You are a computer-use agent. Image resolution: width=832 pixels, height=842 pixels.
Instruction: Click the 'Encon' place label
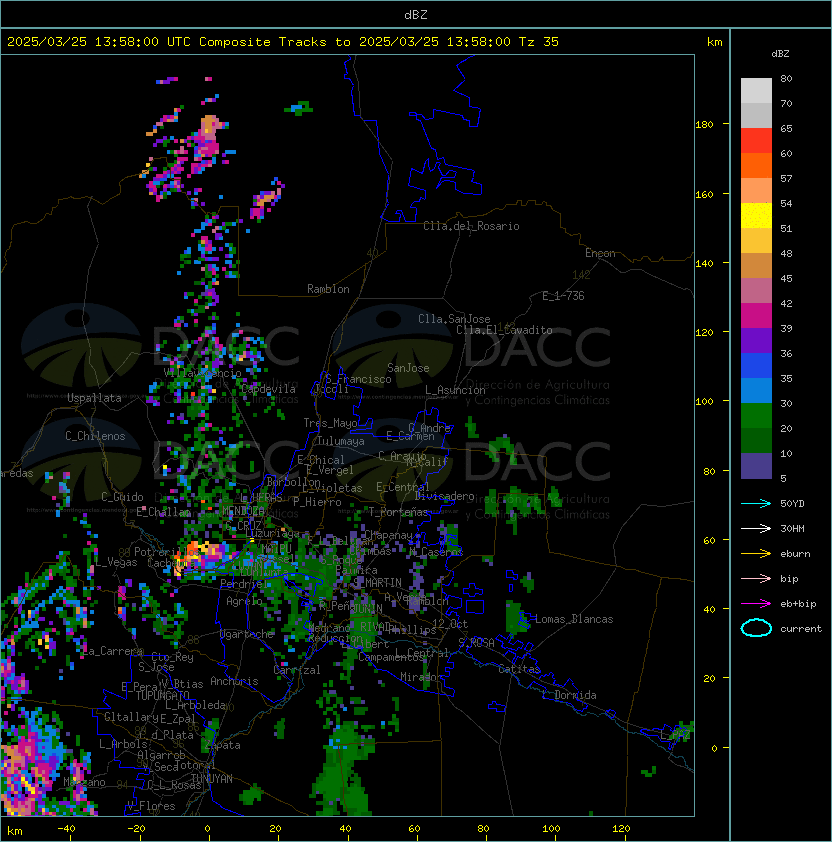600,253
